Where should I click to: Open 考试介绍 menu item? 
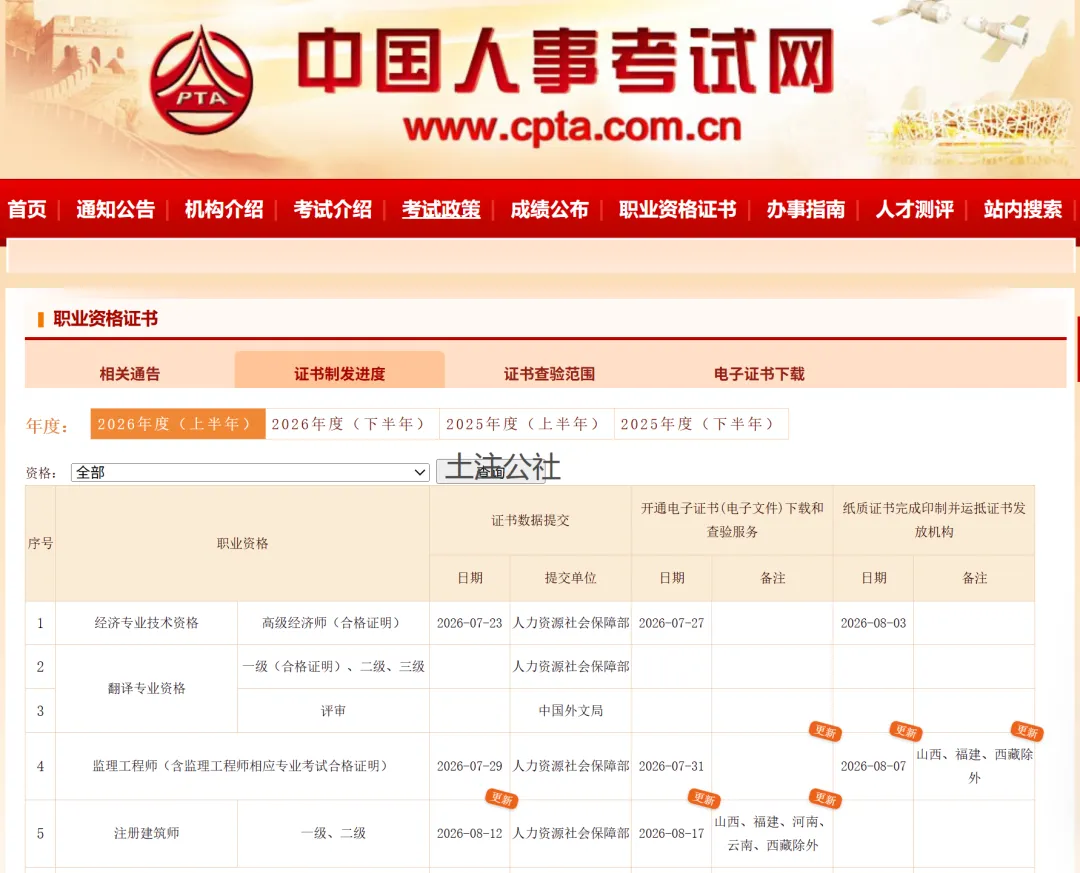point(333,209)
